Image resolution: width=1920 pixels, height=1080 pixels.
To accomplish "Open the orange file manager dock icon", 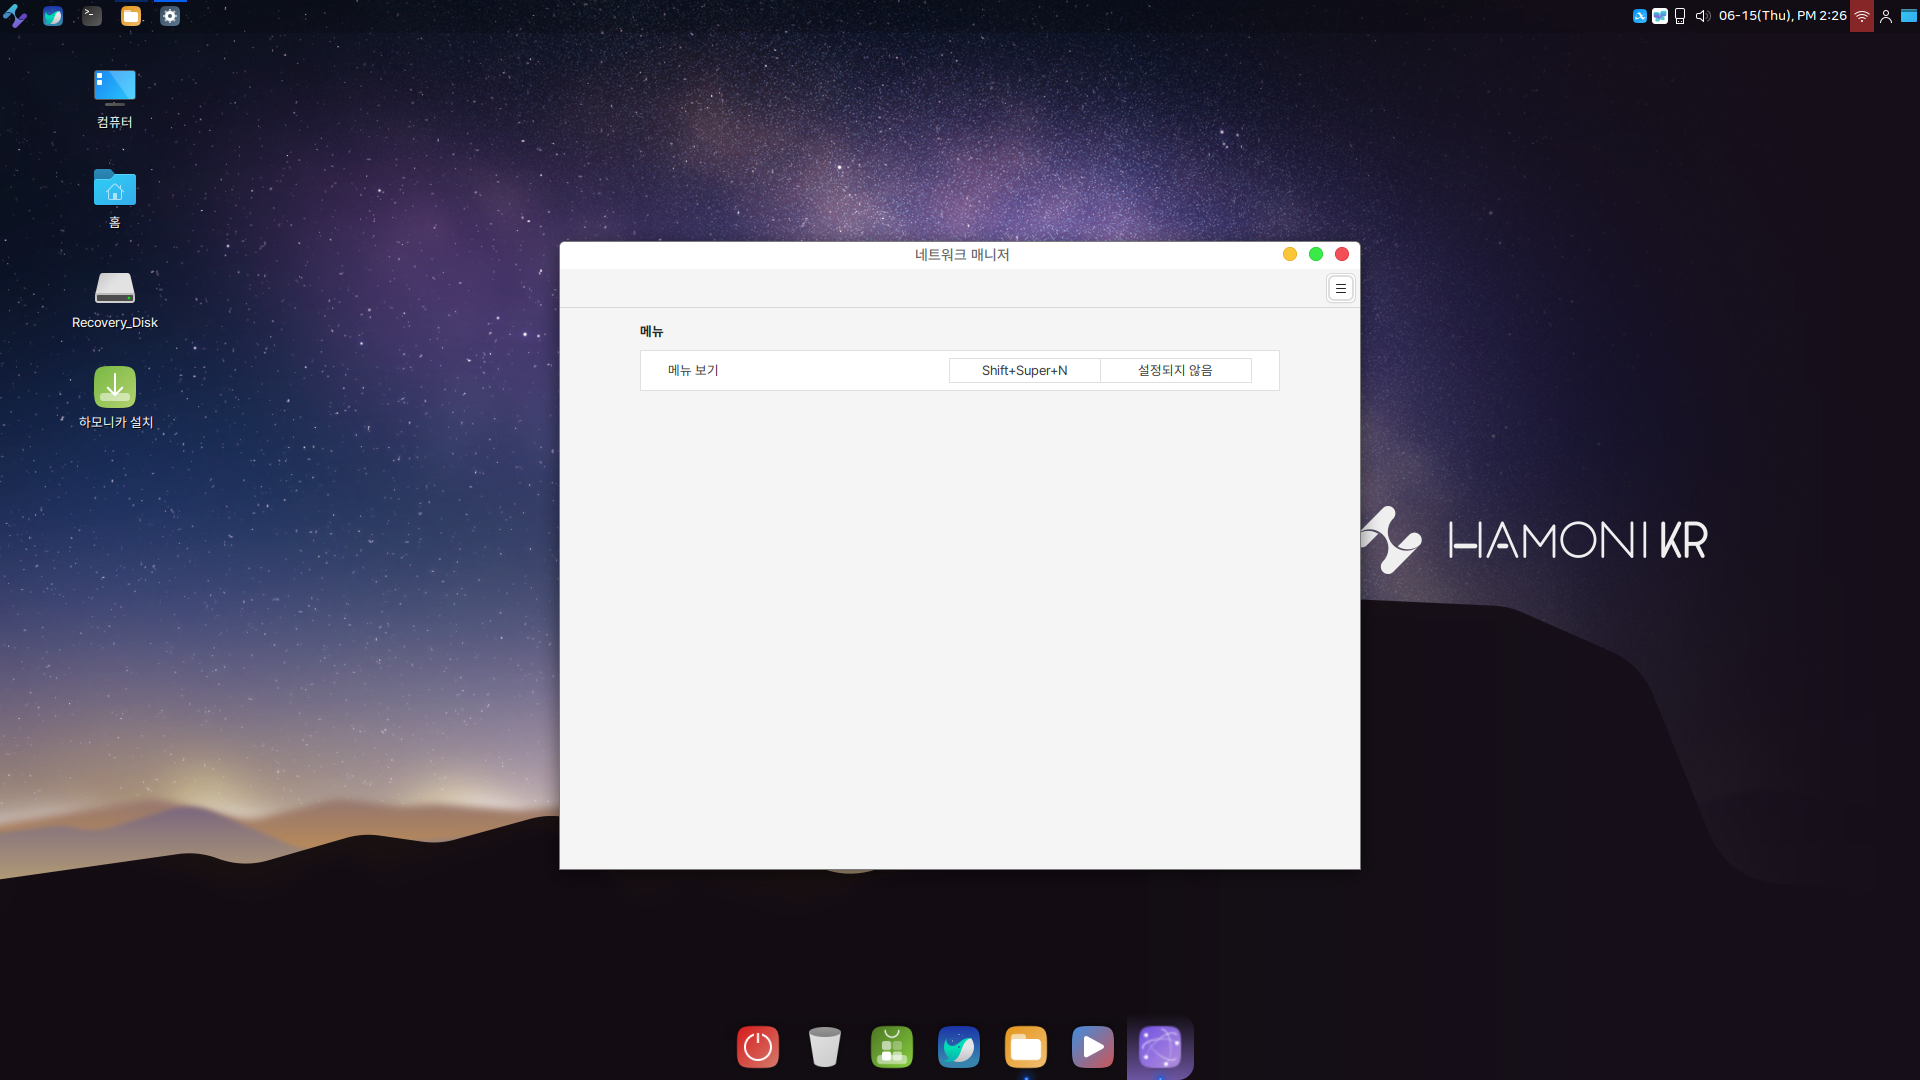I will pyautogui.click(x=1026, y=1047).
